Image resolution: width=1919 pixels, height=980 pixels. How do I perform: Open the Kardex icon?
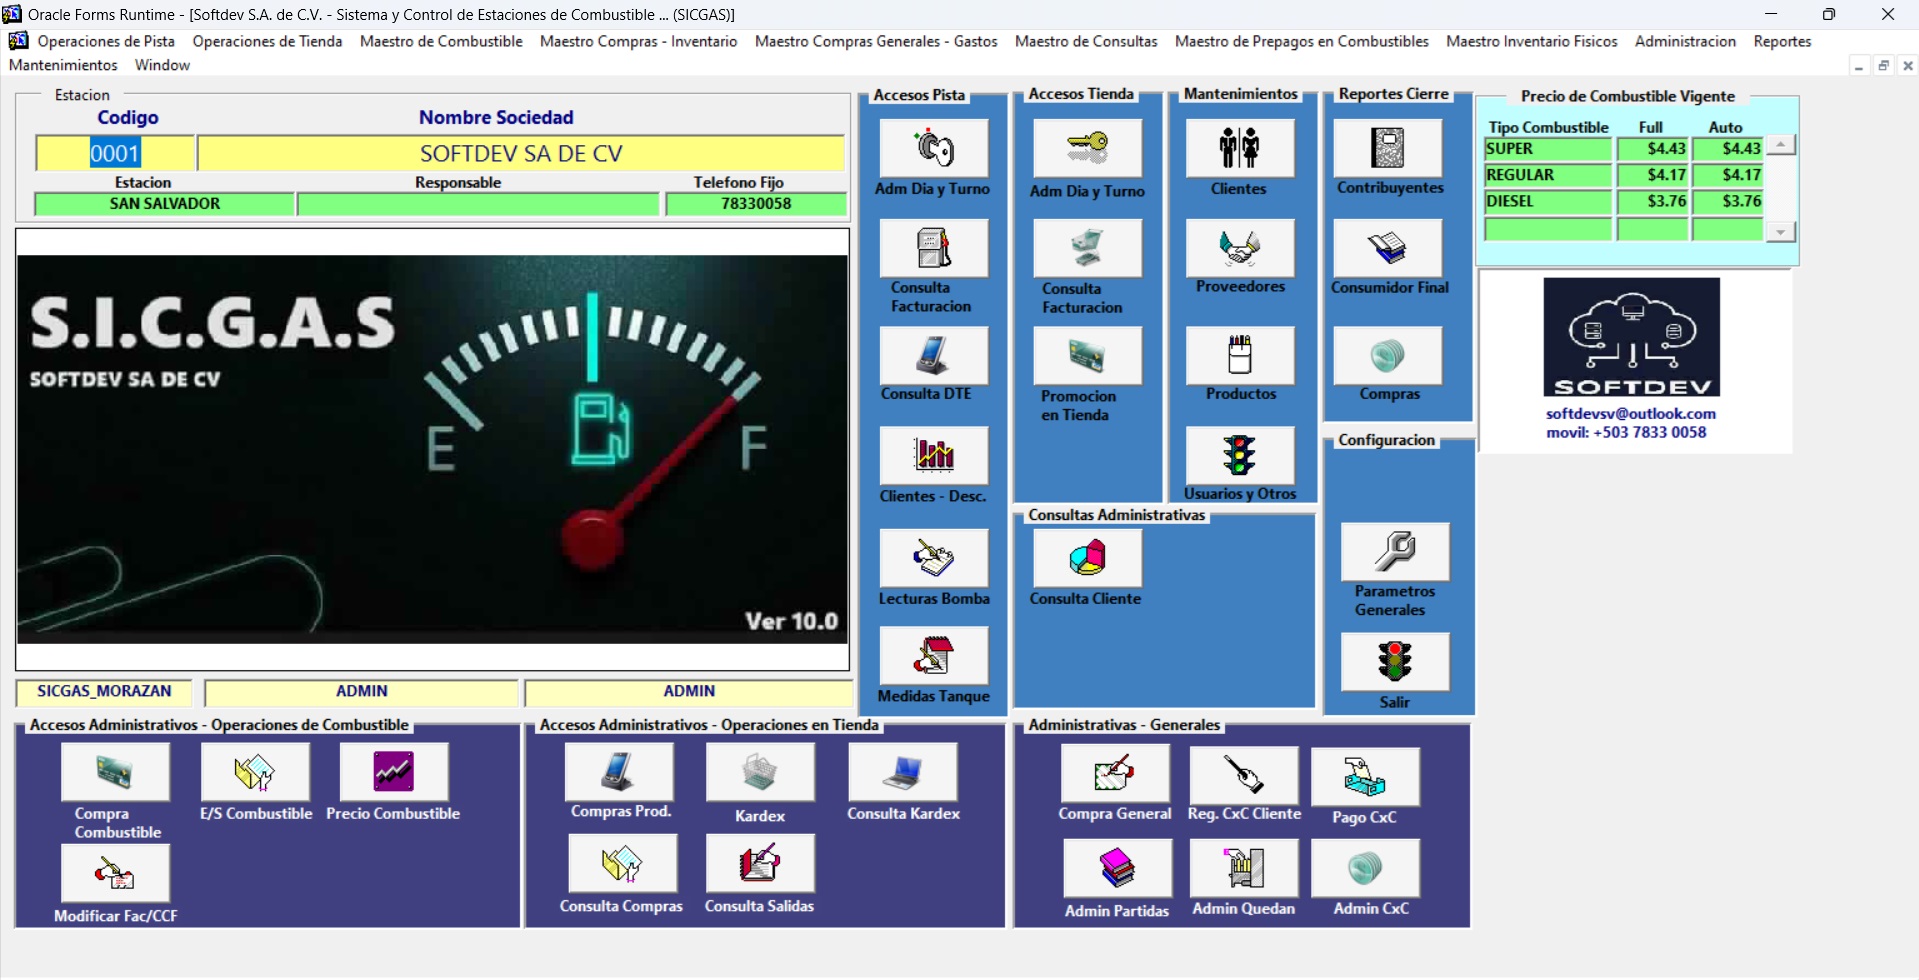(760, 773)
